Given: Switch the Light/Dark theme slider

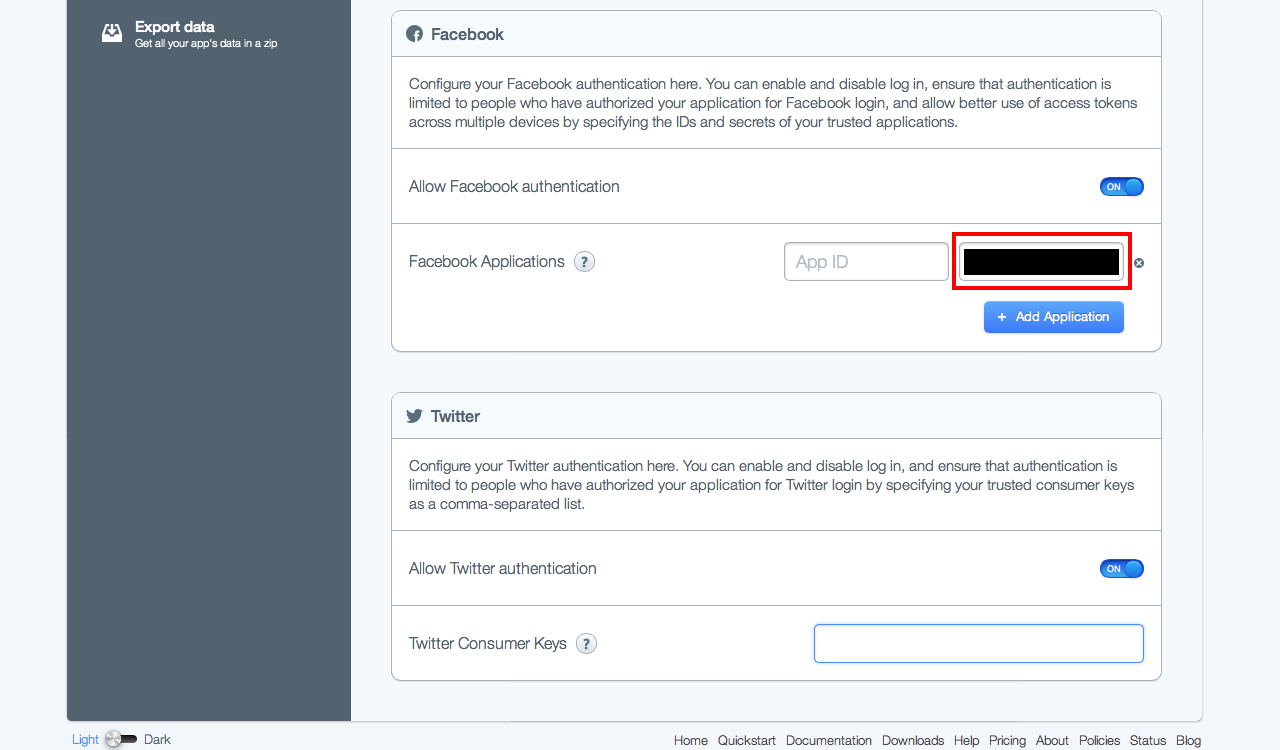Looking at the screenshot, I should (121, 739).
